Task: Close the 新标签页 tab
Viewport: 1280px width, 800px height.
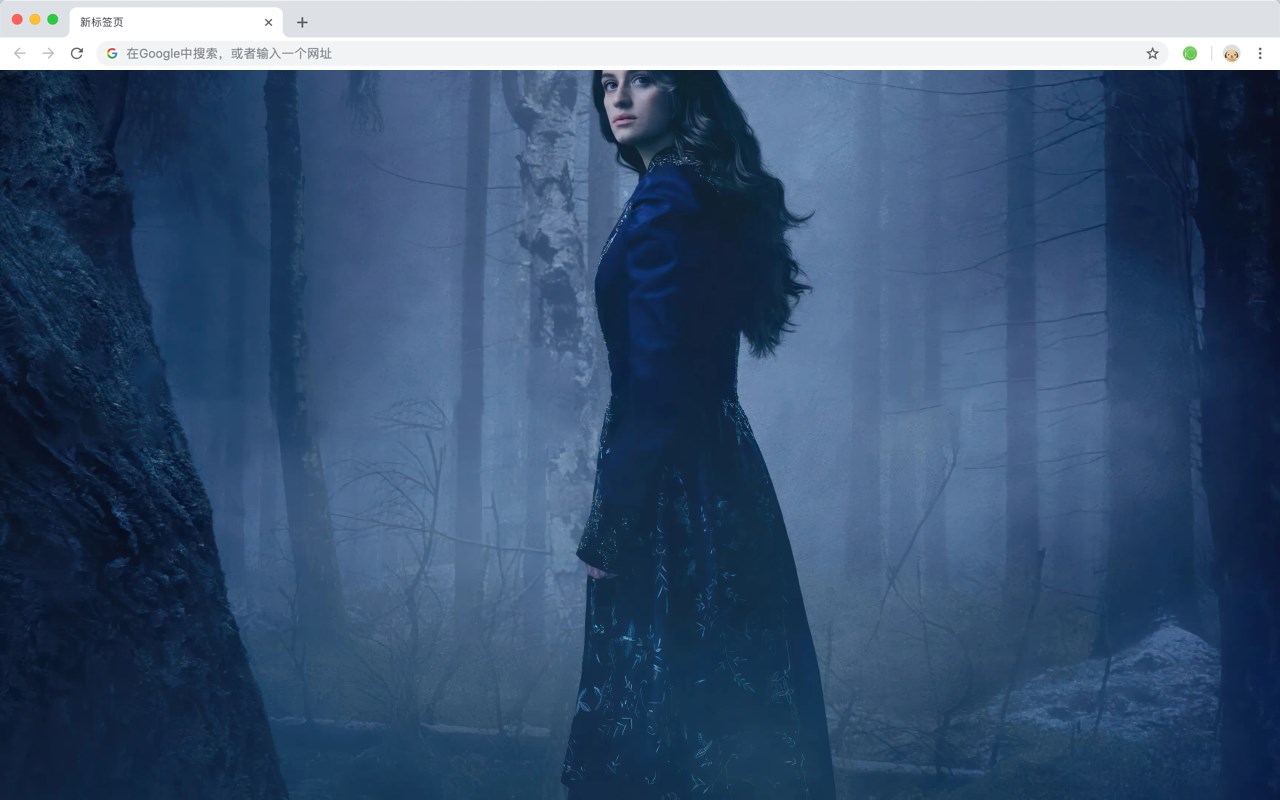Action: 268,22
